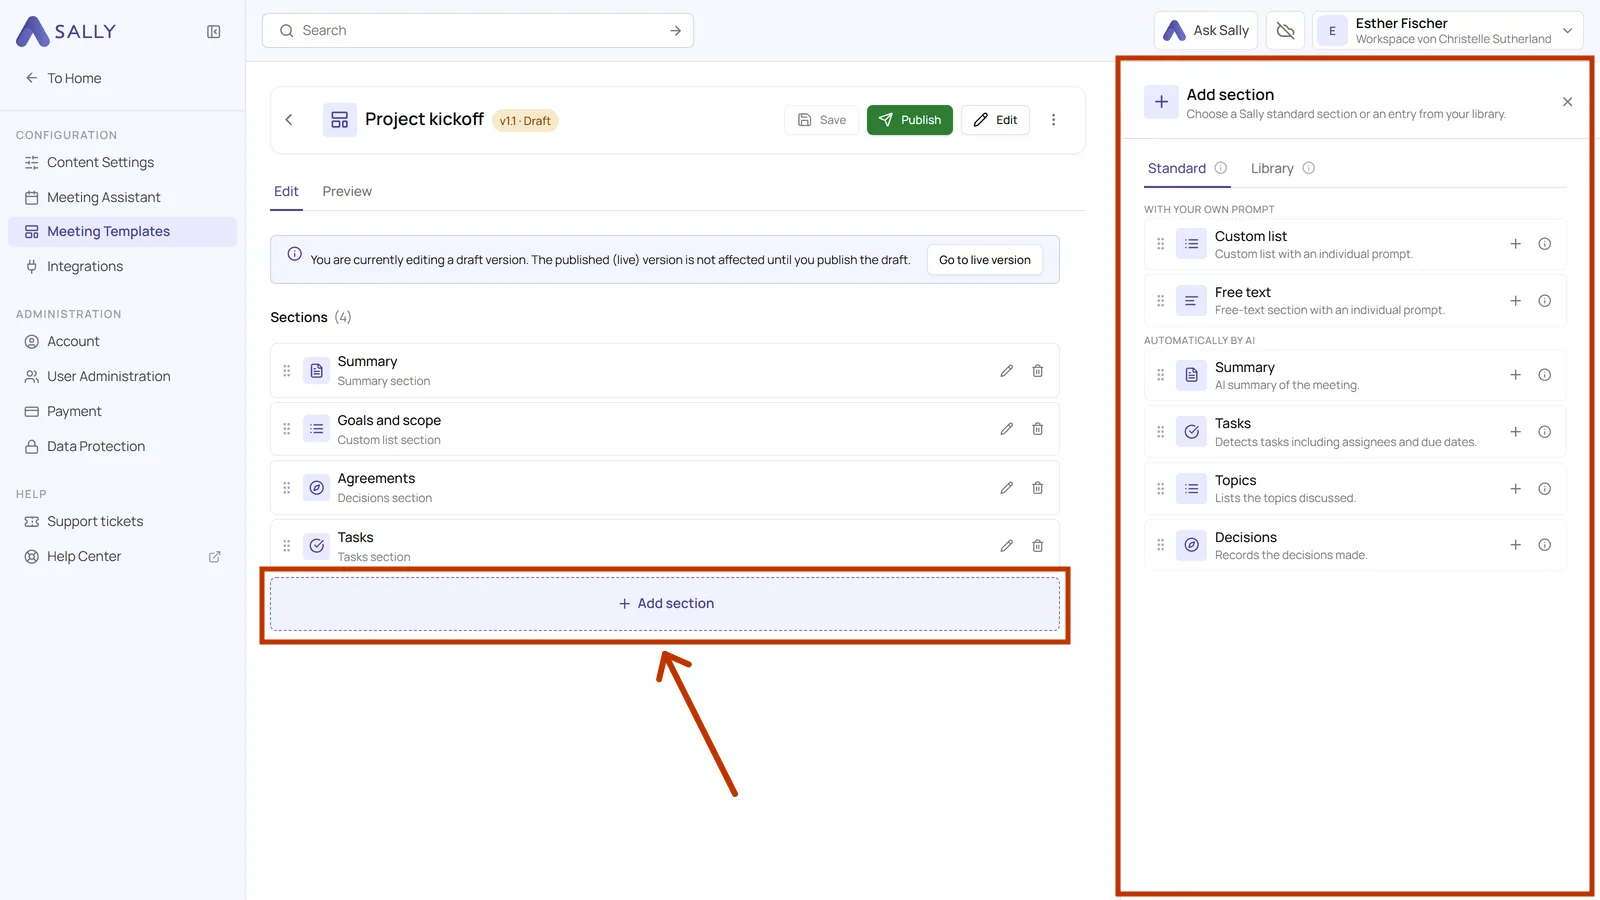The height and width of the screenshot is (900, 1600).
Task: Open Data Protection page
Action: click(122, 446)
